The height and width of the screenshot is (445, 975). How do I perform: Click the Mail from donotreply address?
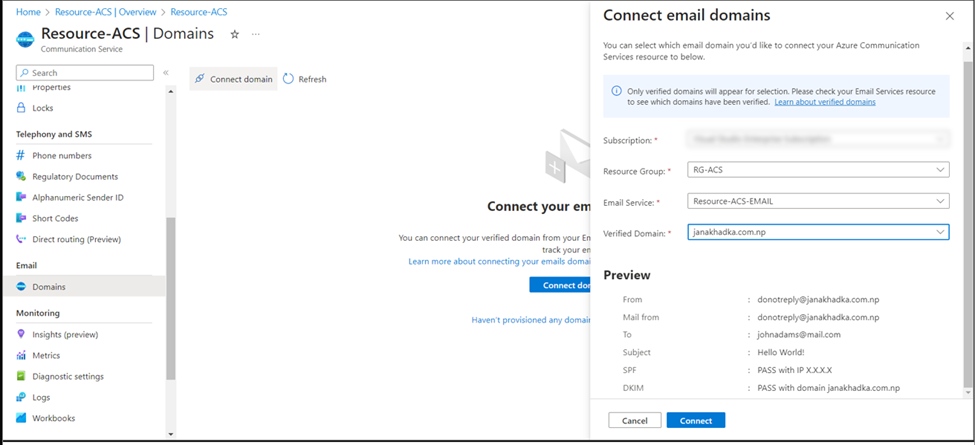pos(818,317)
